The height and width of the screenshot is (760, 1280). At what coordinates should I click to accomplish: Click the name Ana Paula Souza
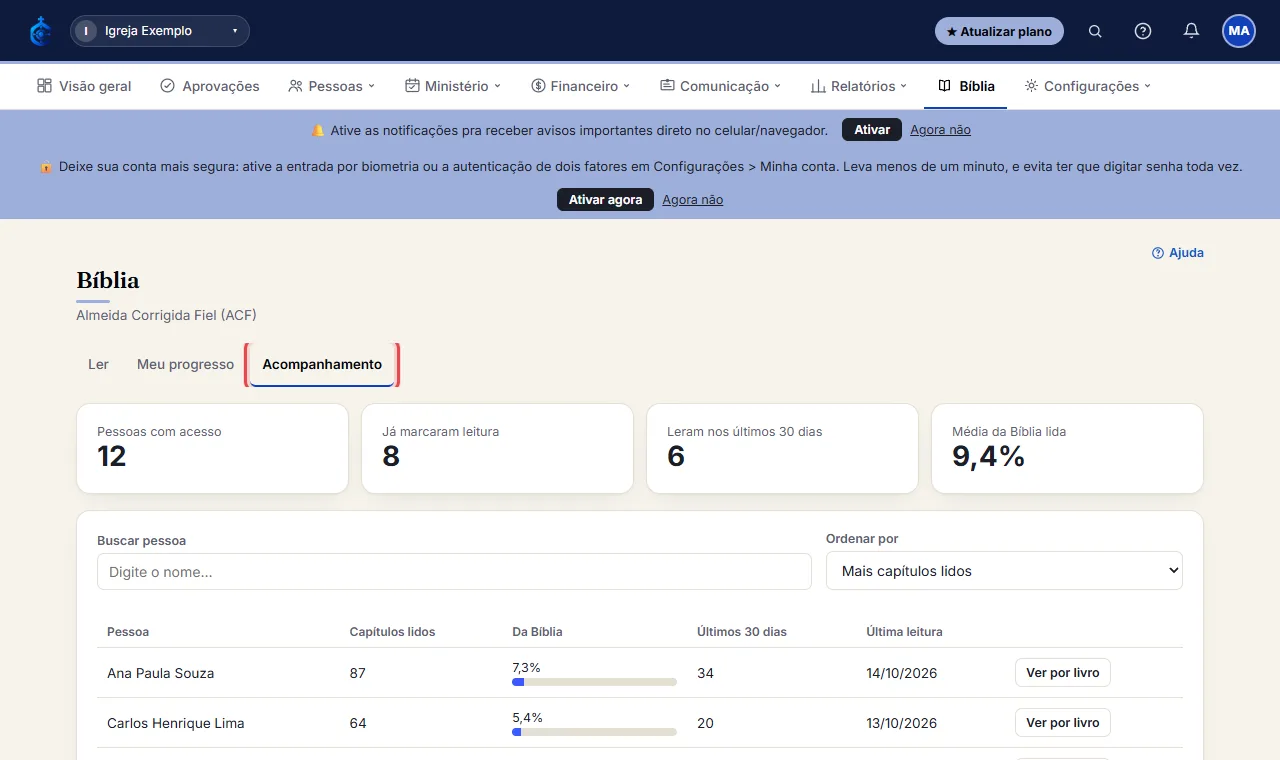point(160,673)
